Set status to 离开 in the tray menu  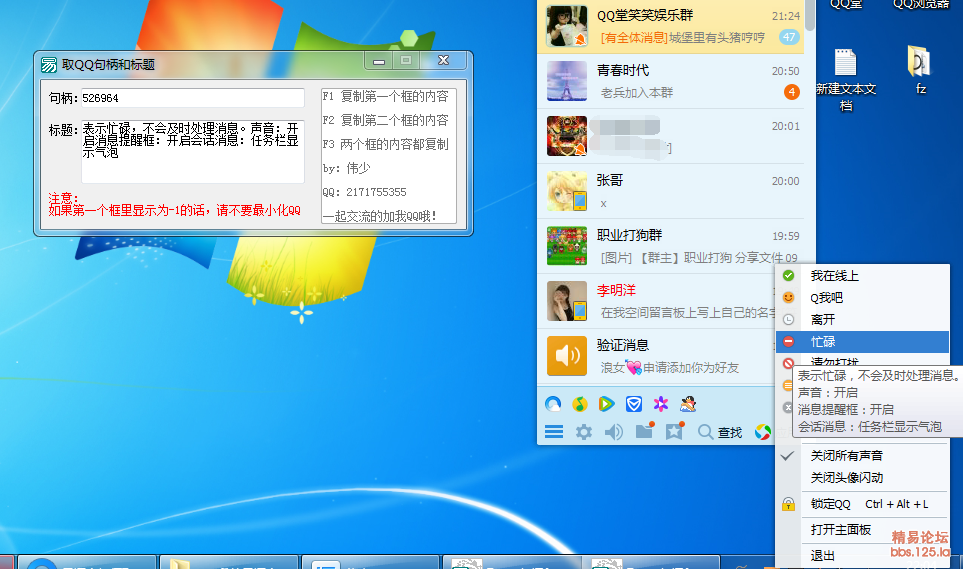pyautogui.click(x=862, y=320)
